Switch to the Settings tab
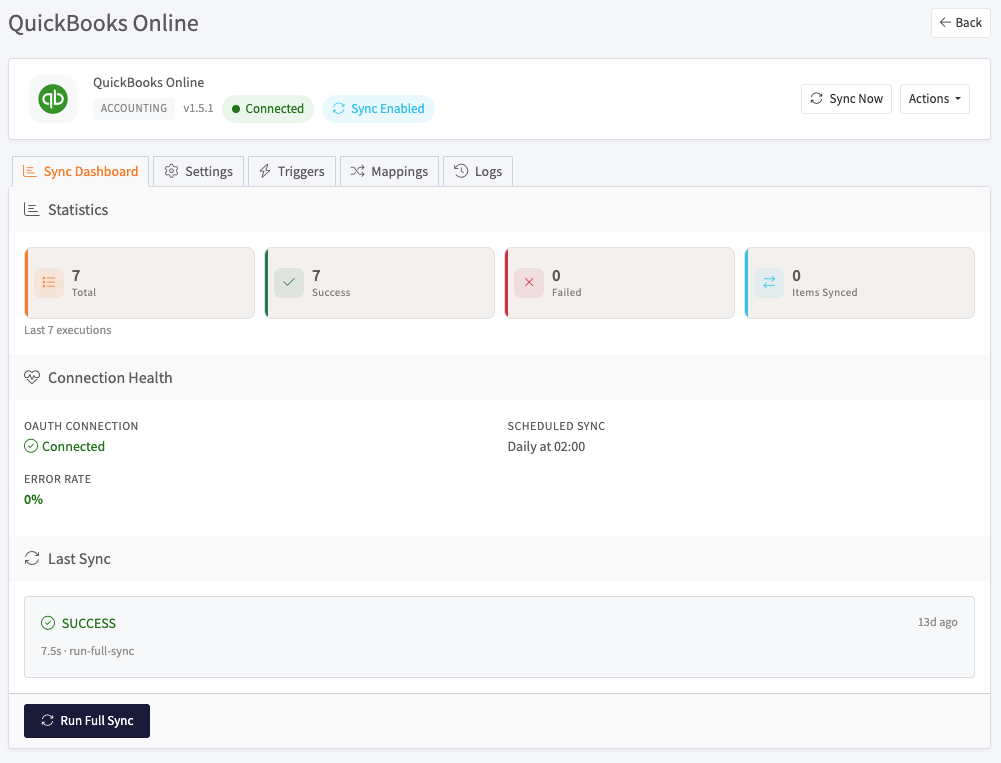This screenshot has height=763, width=1001. tap(199, 171)
